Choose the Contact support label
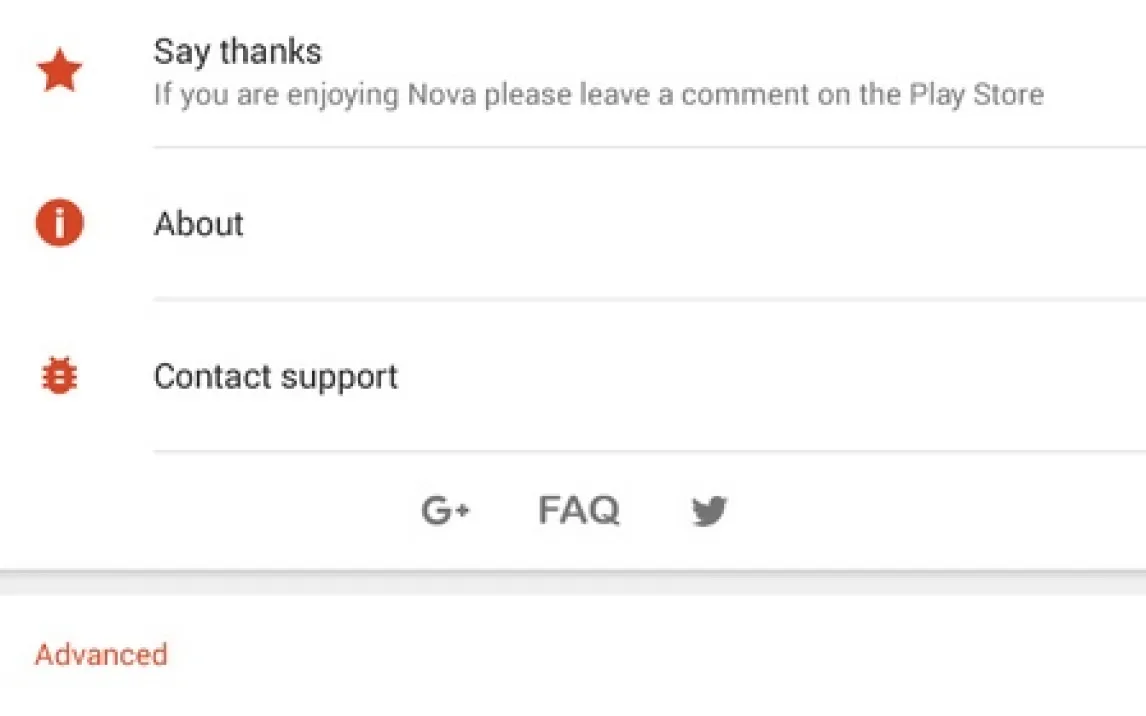This screenshot has height=716, width=1146. click(x=275, y=376)
